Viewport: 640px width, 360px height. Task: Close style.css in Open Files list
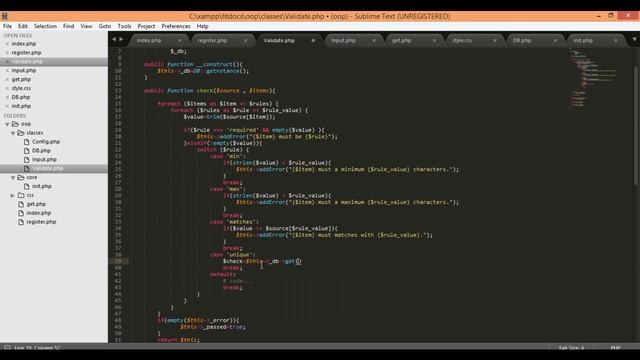tap(7, 88)
